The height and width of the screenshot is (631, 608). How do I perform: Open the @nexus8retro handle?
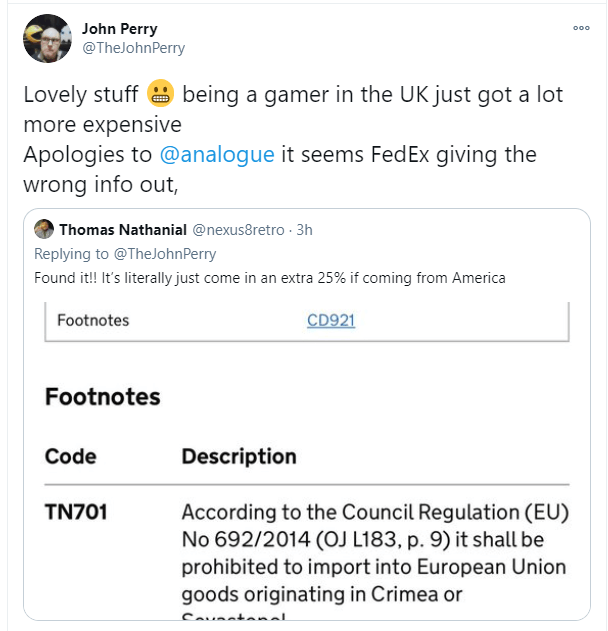coord(238,230)
